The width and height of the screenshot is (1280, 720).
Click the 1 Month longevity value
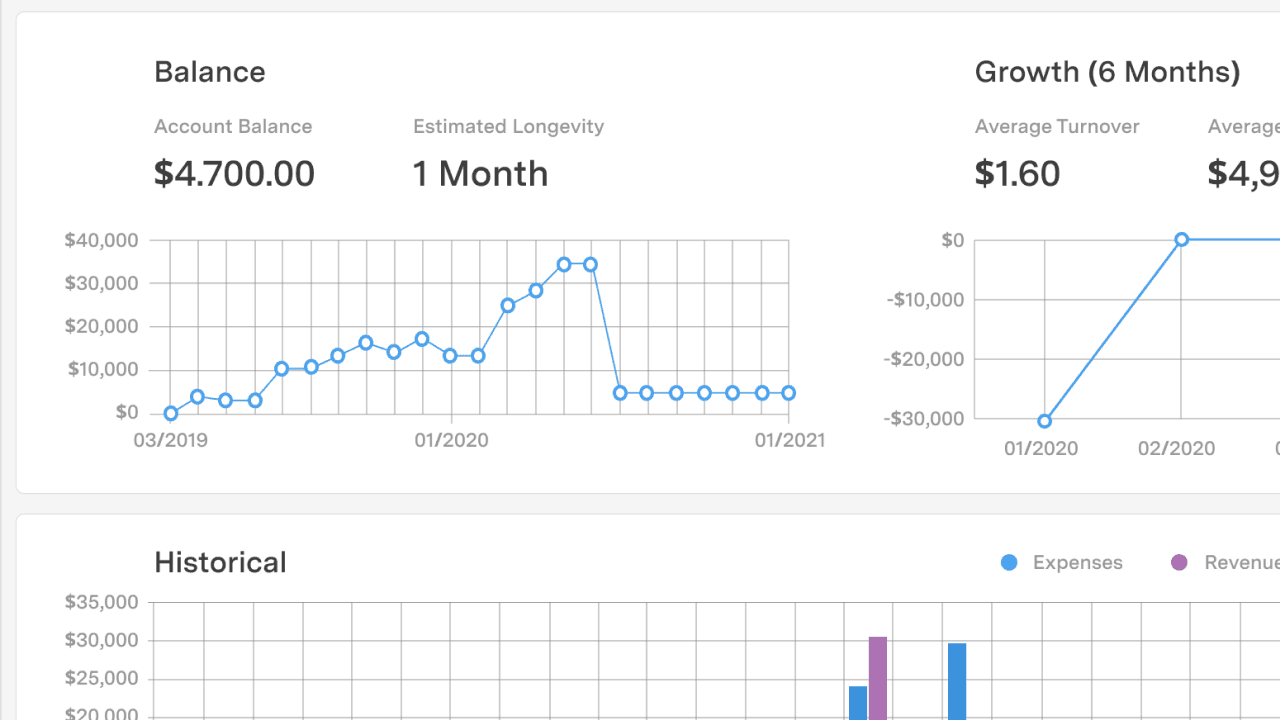(481, 174)
